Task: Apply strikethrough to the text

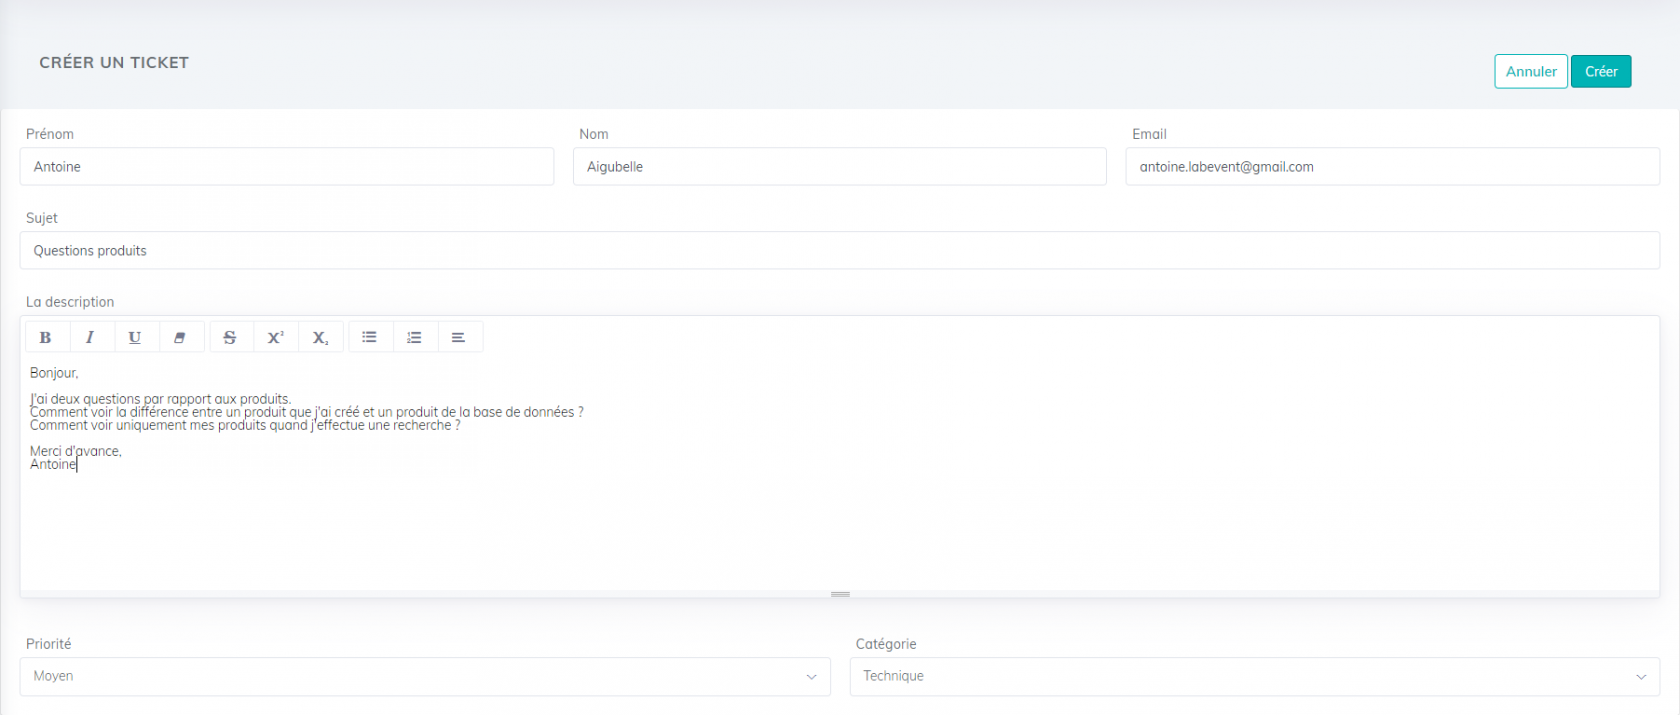Action: coord(230,338)
